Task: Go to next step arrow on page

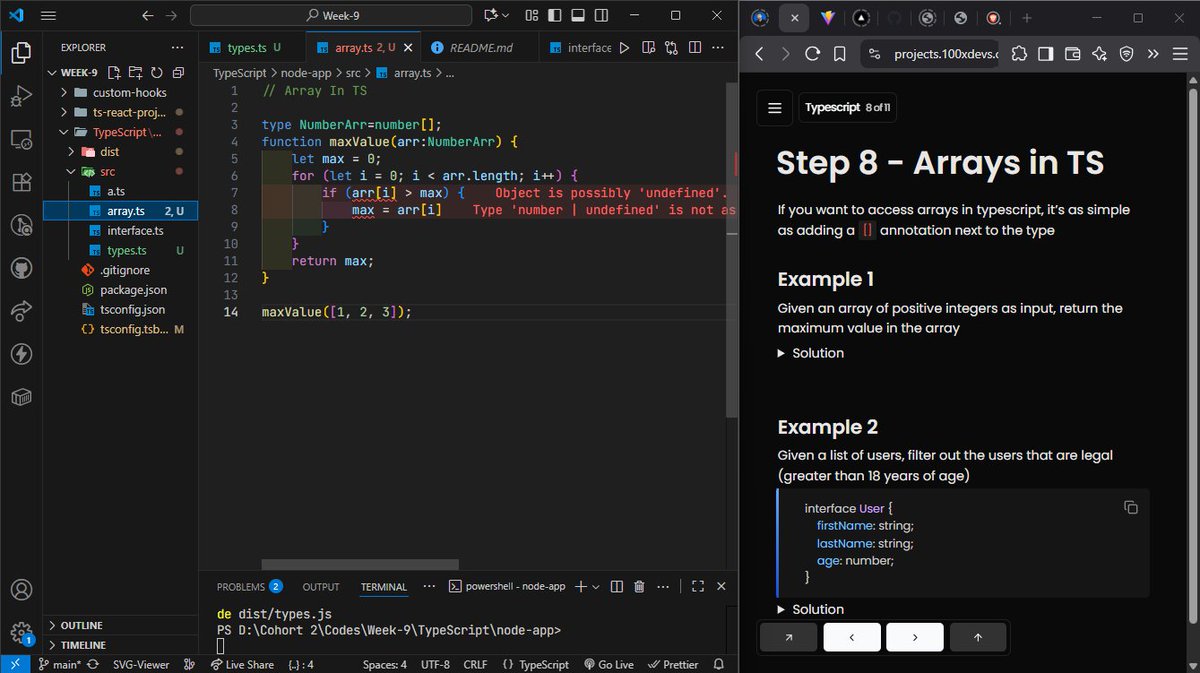Action: (x=915, y=637)
